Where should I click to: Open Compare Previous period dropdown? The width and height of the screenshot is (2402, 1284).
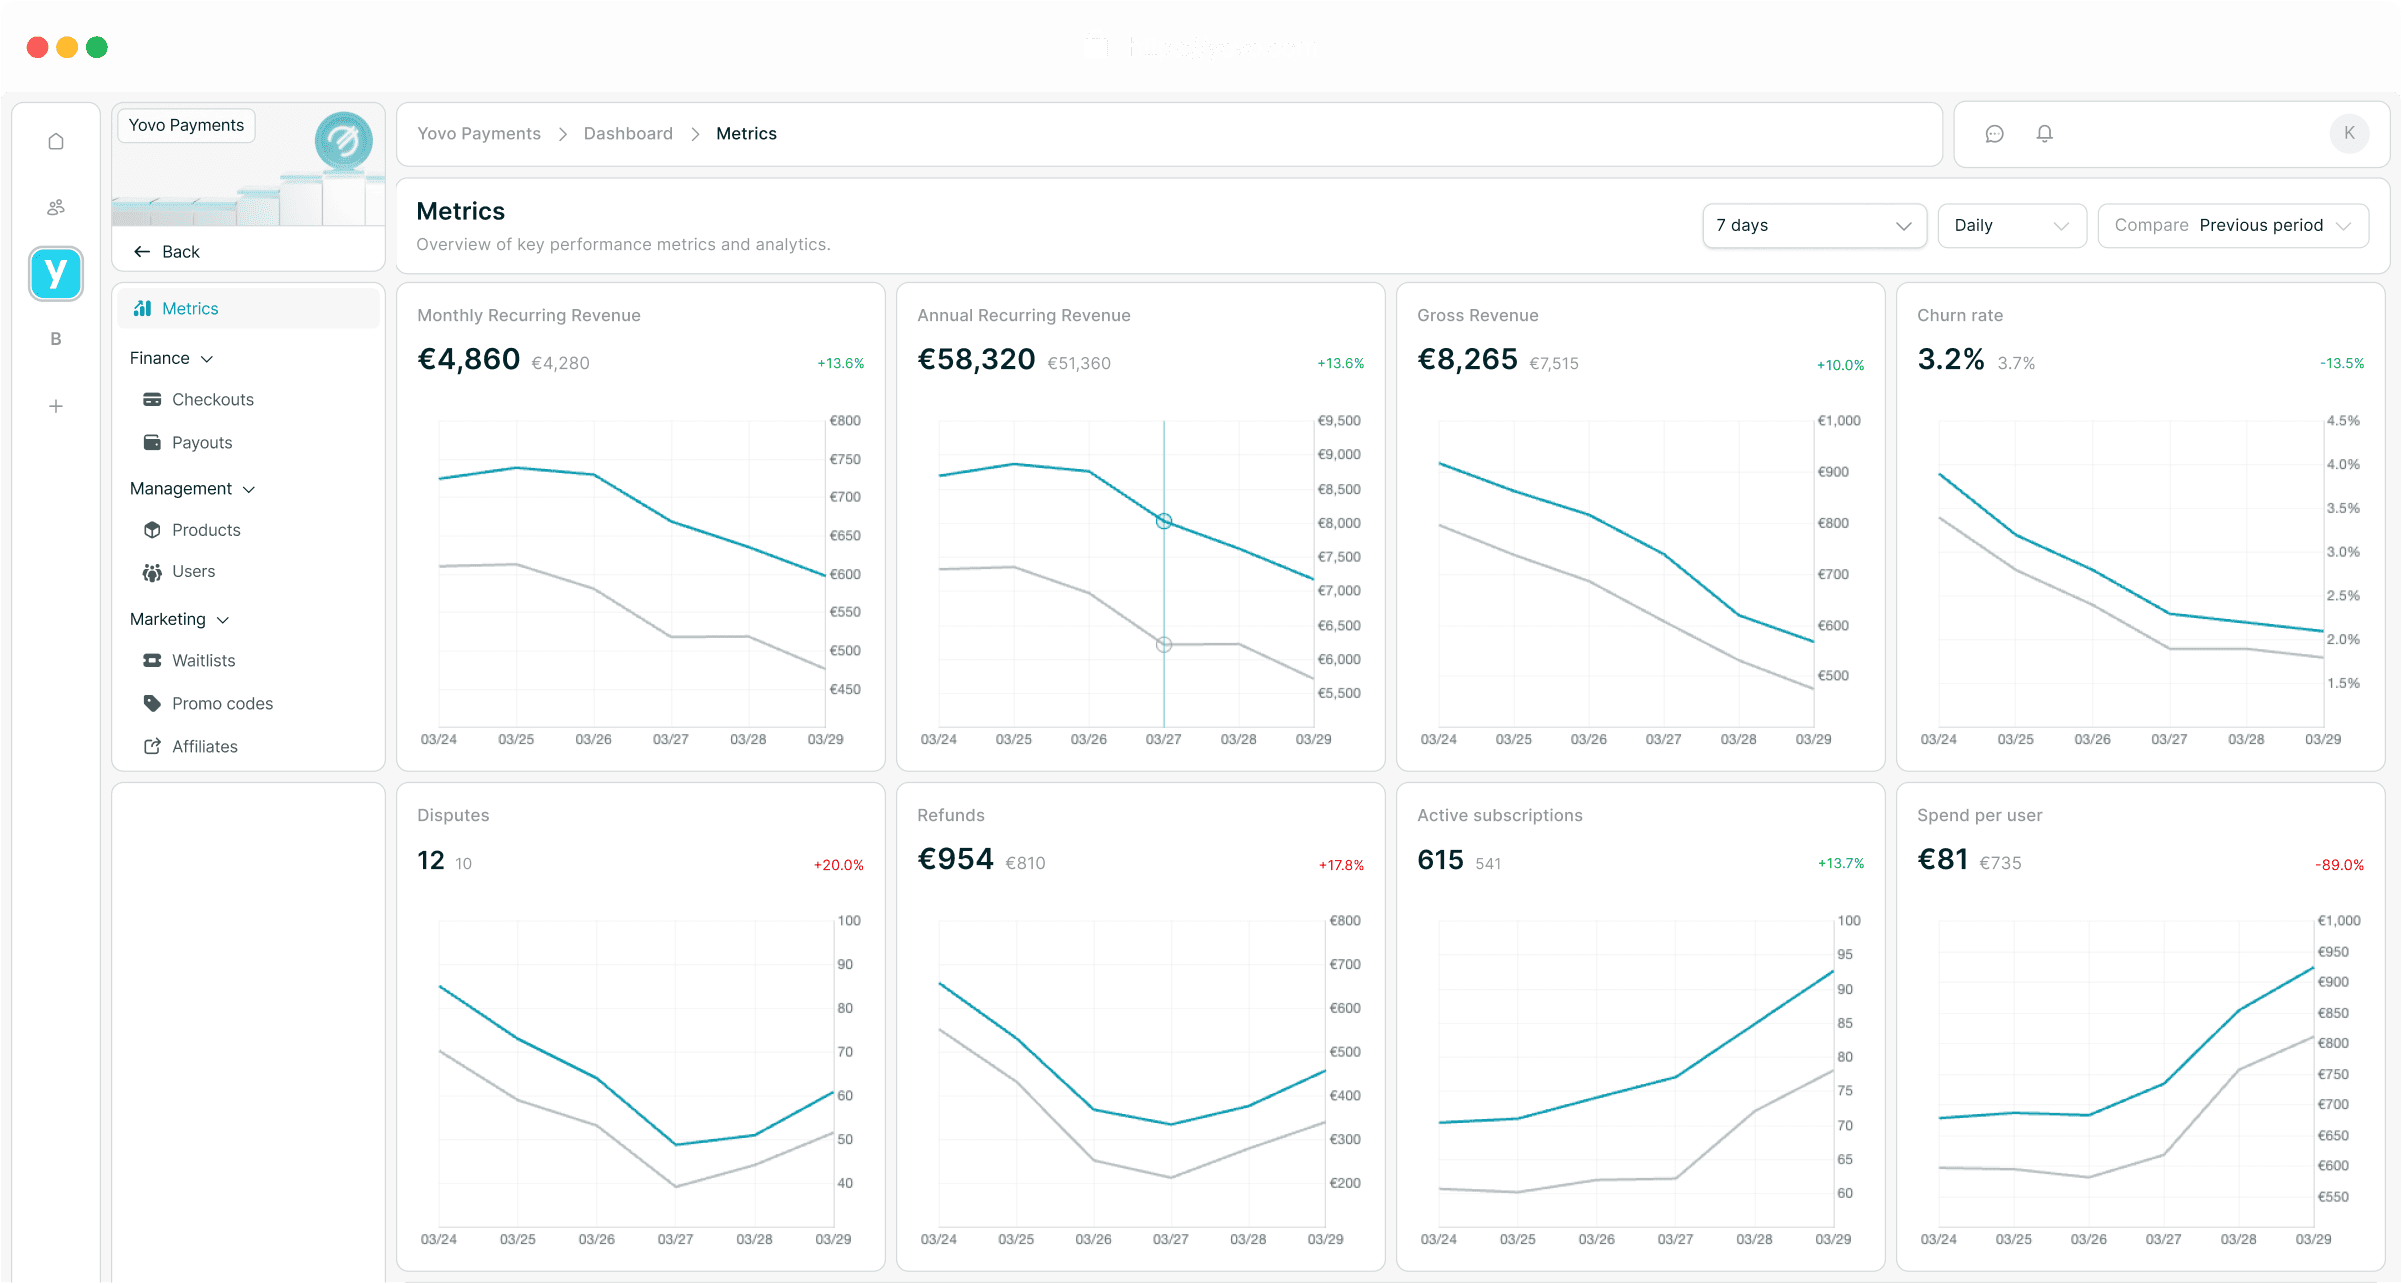pos(2232,226)
